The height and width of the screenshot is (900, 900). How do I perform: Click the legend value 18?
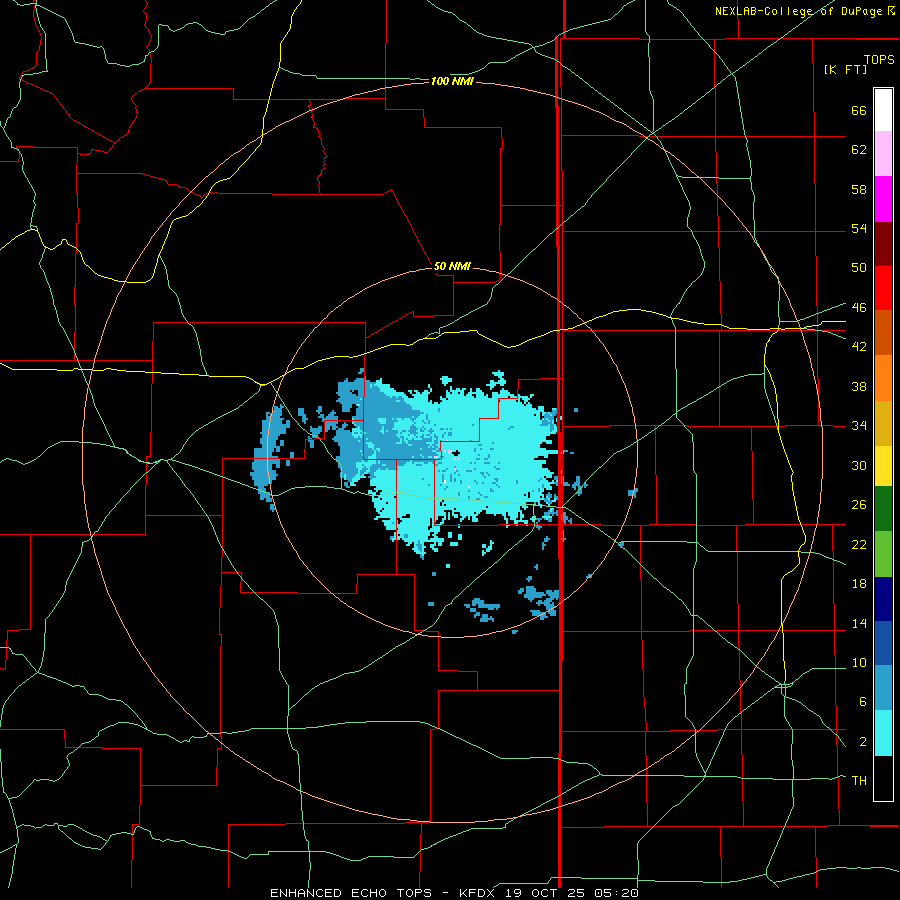click(x=859, y=584)
